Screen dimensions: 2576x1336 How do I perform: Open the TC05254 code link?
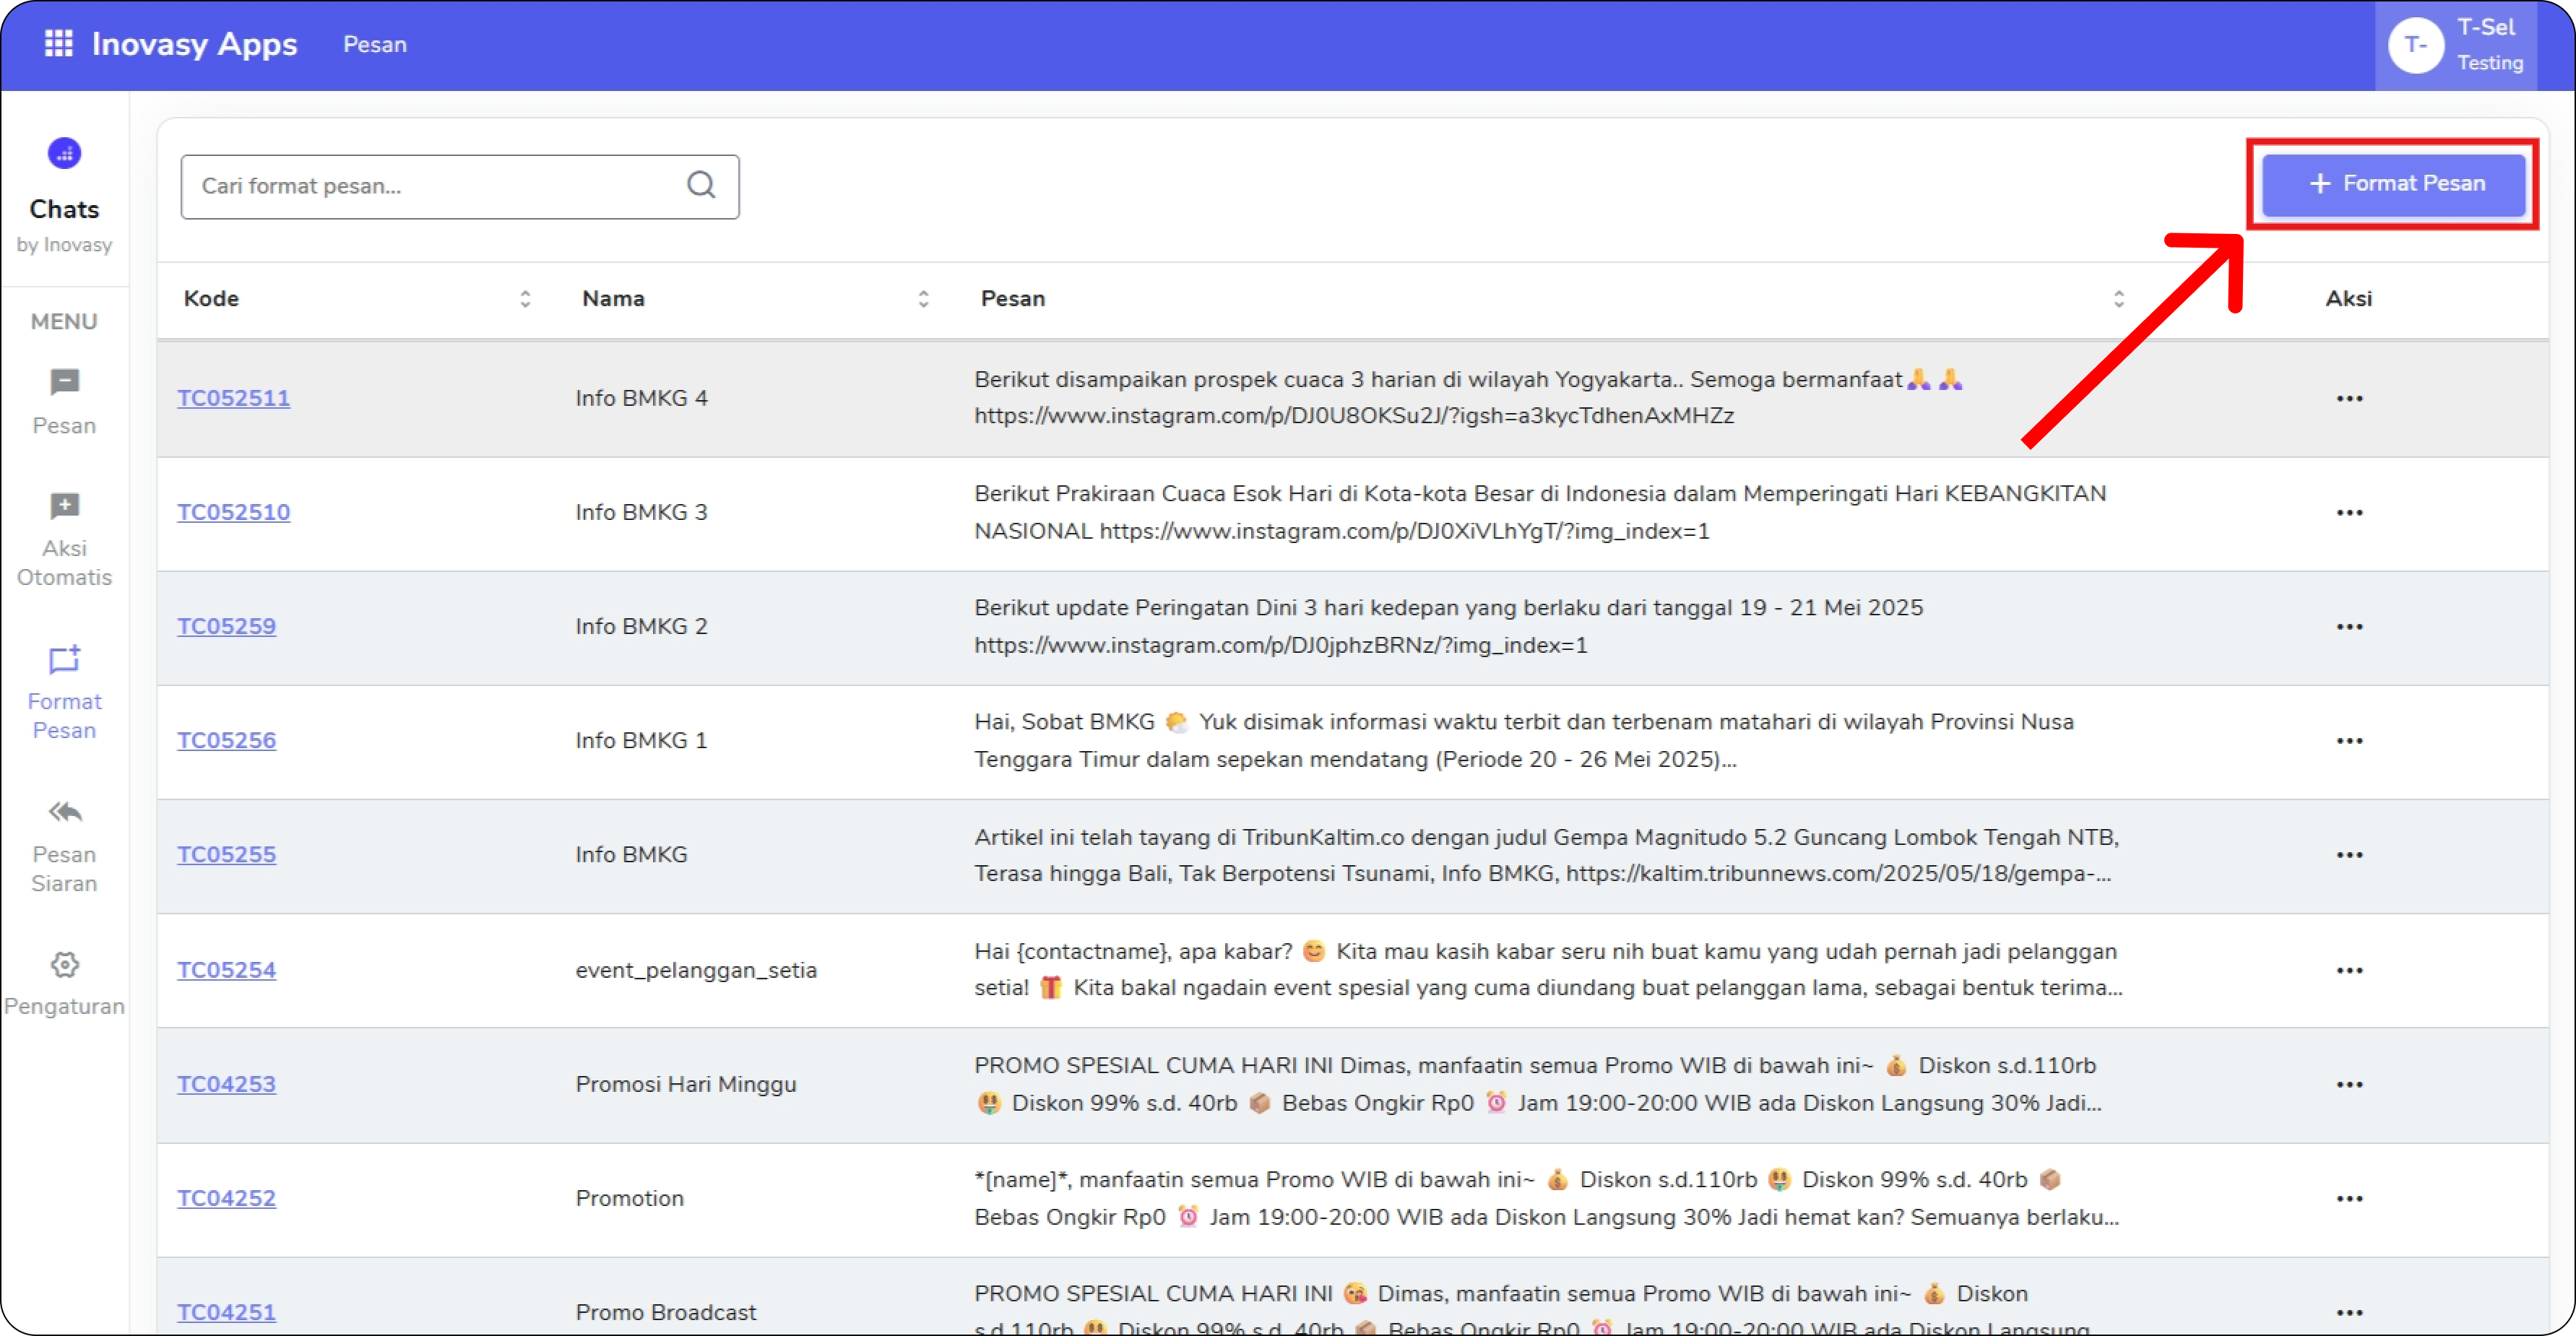pyautogui.click(x=226, y=970)
